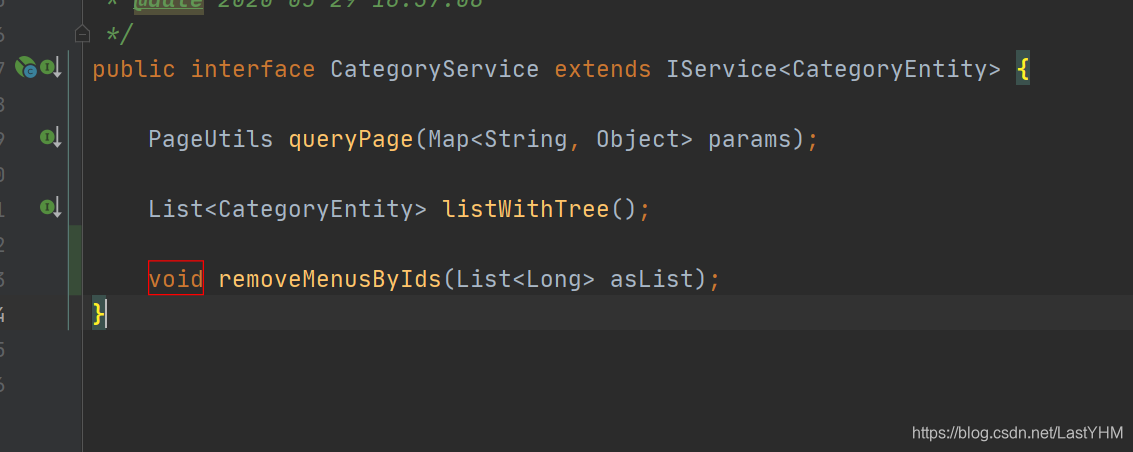Click the 'CategoryService' interface name
1133x452 pixels.
[x=435, y=70]
